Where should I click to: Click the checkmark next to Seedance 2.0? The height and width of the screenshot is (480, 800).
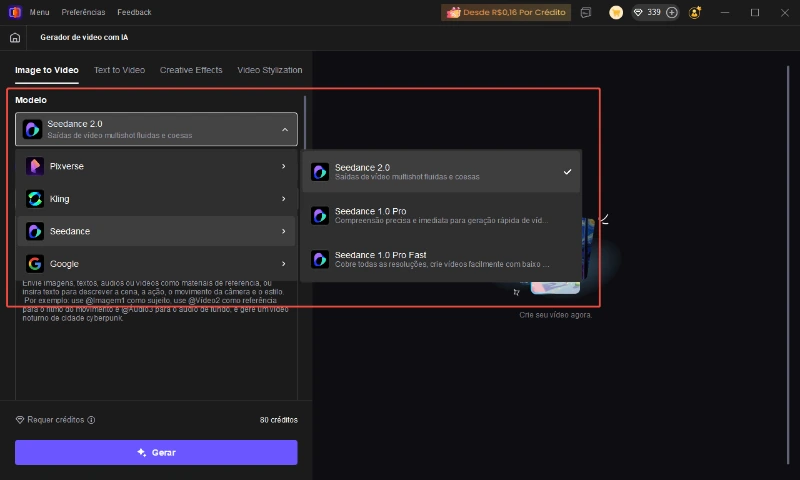tap(567, 172)
